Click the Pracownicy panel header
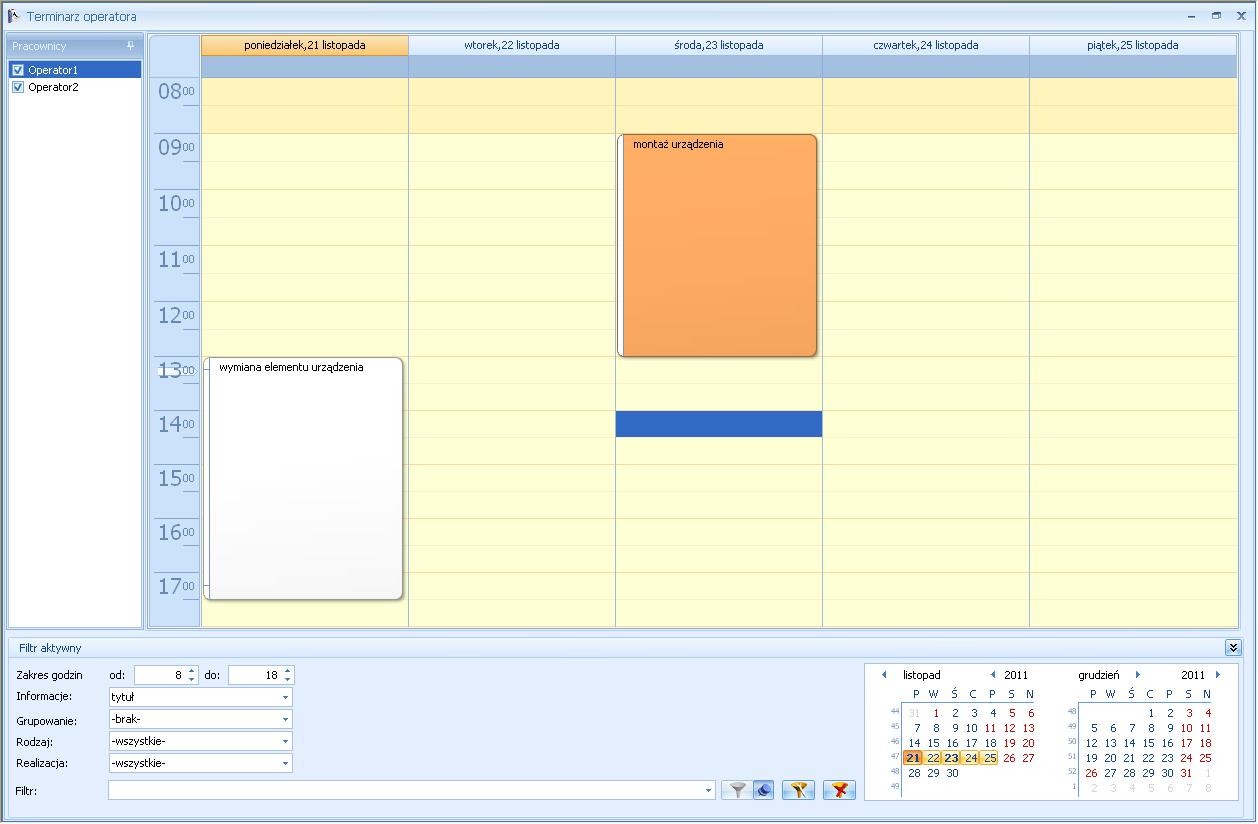Image resolution: width=1258 pixels, height=824 pixels. (74, 46)
